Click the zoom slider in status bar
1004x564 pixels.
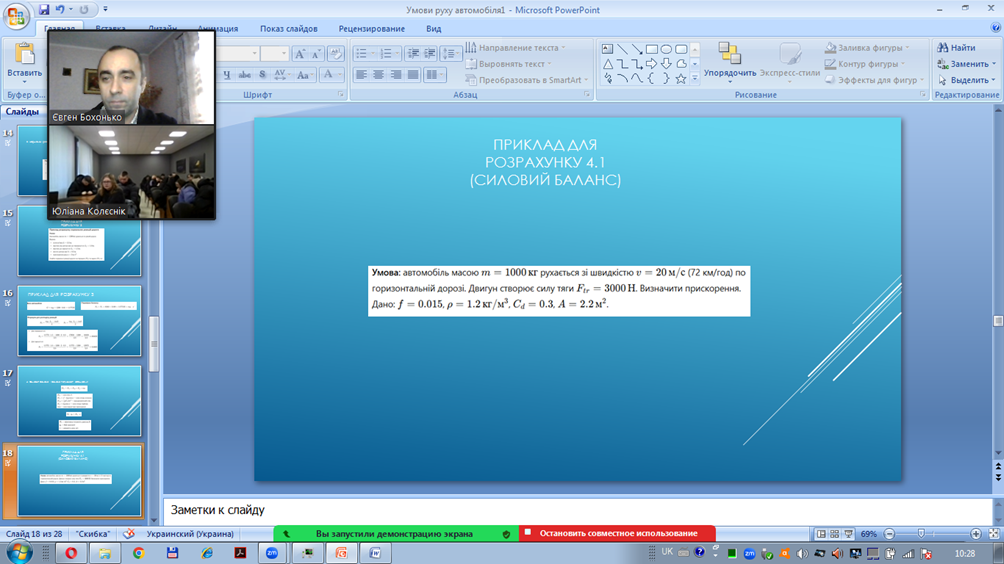point(921,534)
